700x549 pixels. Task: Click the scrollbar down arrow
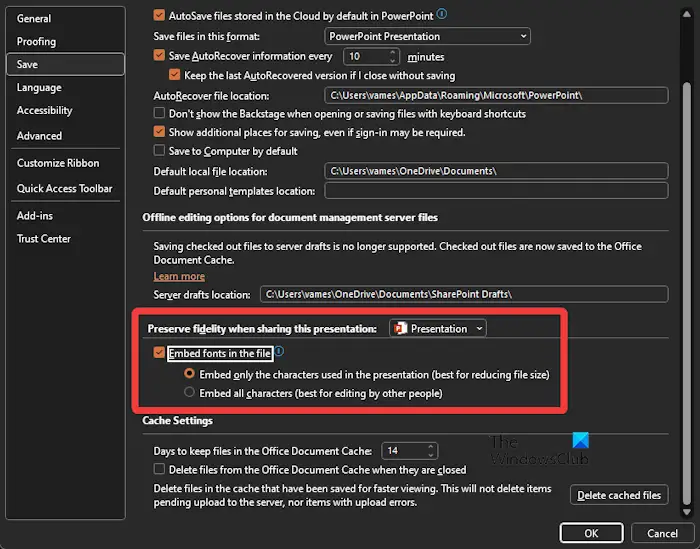click(x=687, y=512)
